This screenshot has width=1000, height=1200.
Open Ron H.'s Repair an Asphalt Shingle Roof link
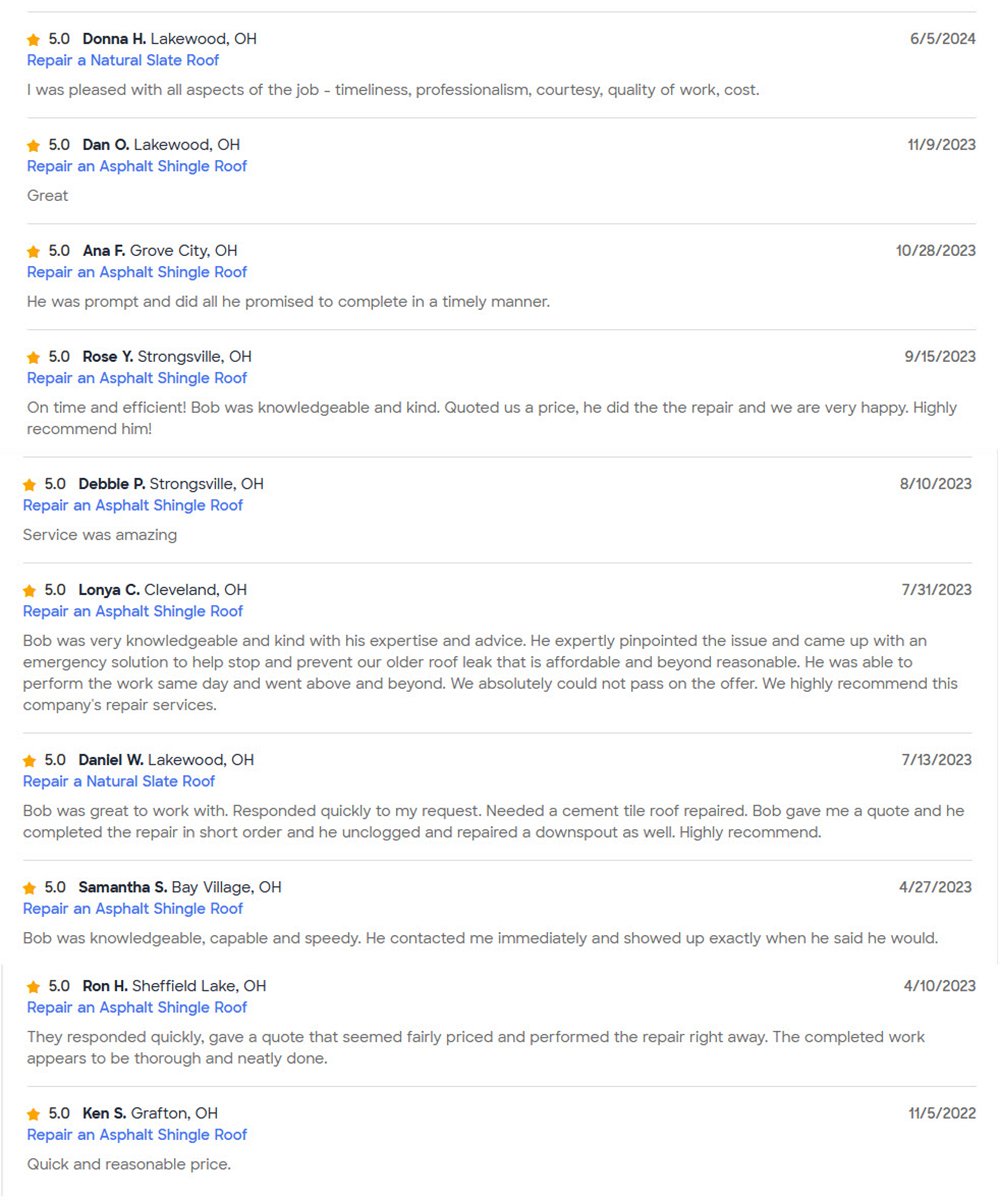(137, 1008)
